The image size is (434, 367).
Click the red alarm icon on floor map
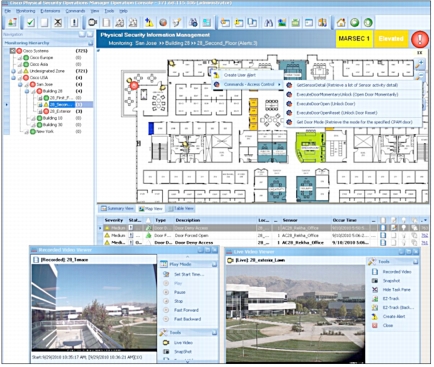134,86
